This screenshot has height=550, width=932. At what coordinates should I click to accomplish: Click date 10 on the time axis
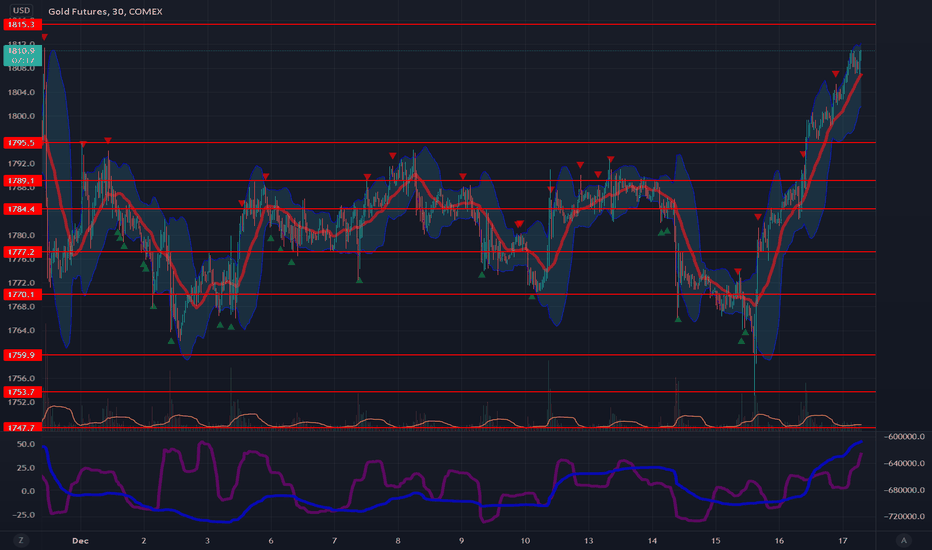coord(525,540)
